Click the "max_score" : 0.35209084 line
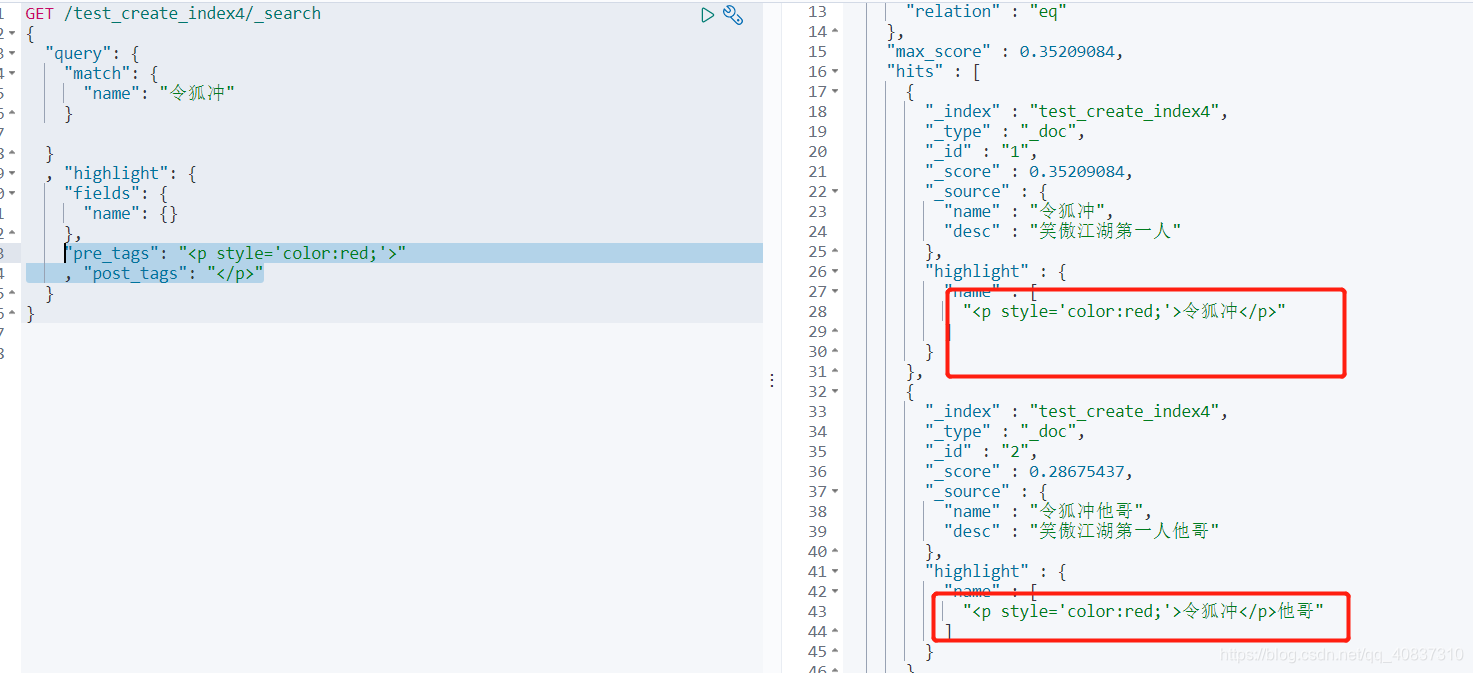This screenshot has width=1473, height=673. pos(1004,52)
